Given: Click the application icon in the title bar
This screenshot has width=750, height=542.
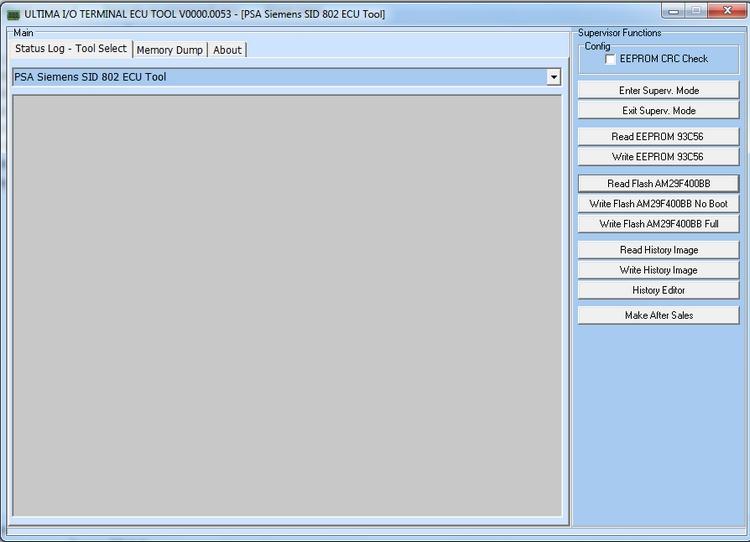Looking at the screenshot, I should (13, 15).
